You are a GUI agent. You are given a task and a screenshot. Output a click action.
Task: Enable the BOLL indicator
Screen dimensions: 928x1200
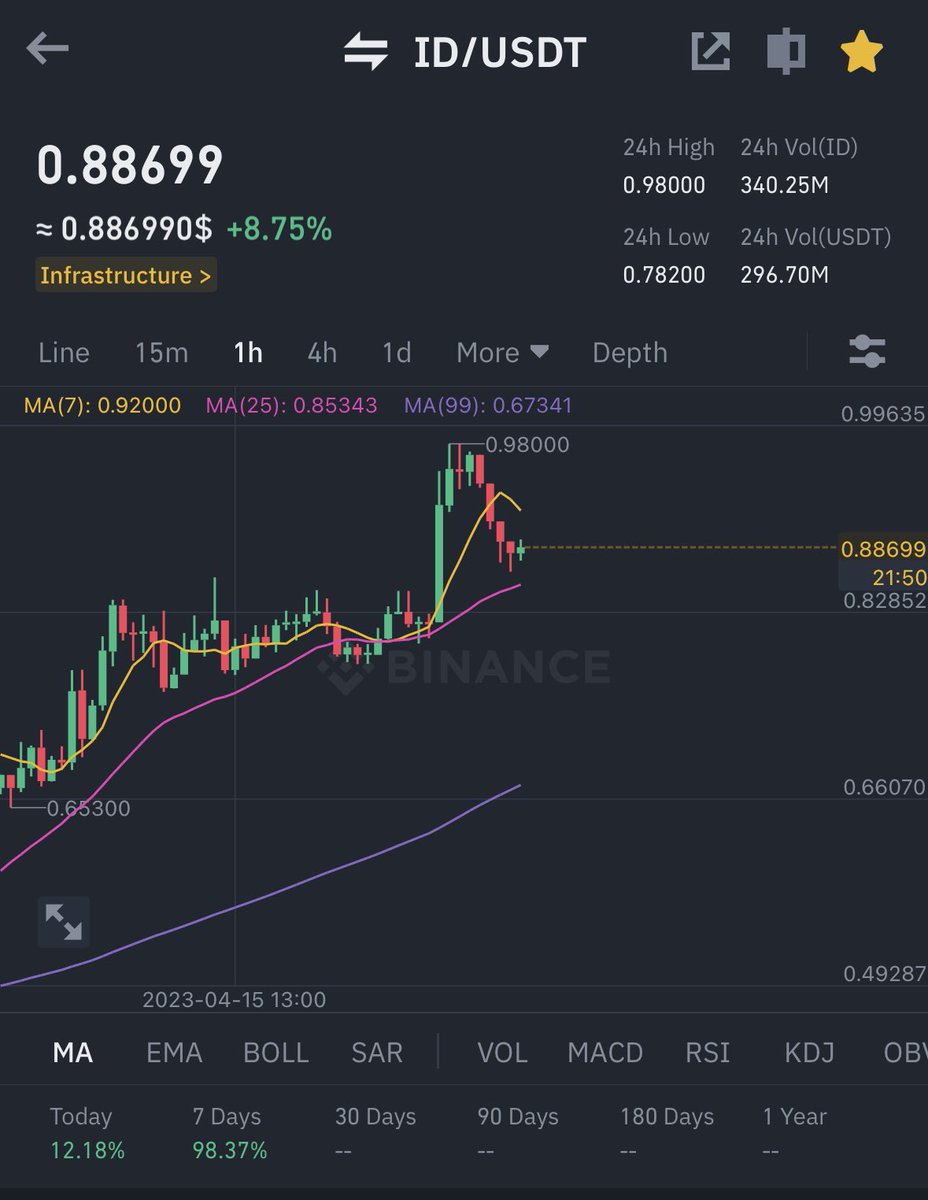click(276, 1052)
